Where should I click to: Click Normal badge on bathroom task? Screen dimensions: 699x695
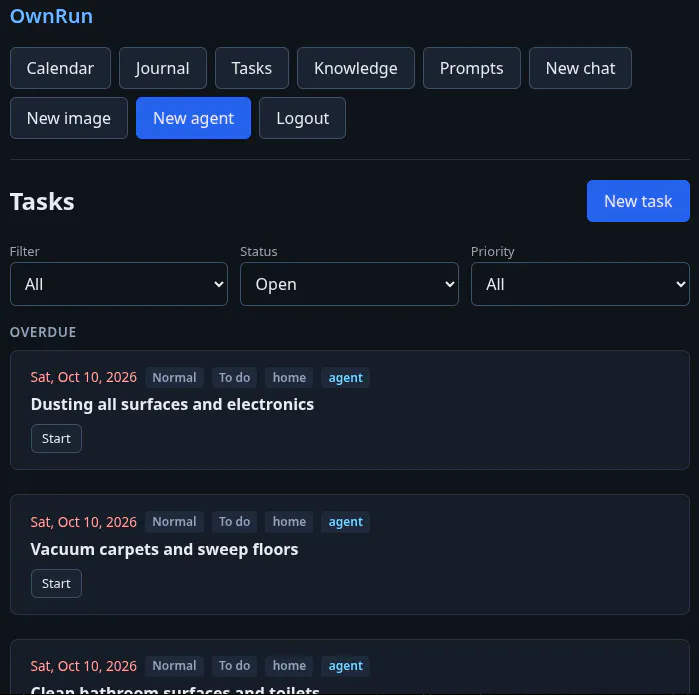click(174, 666)
